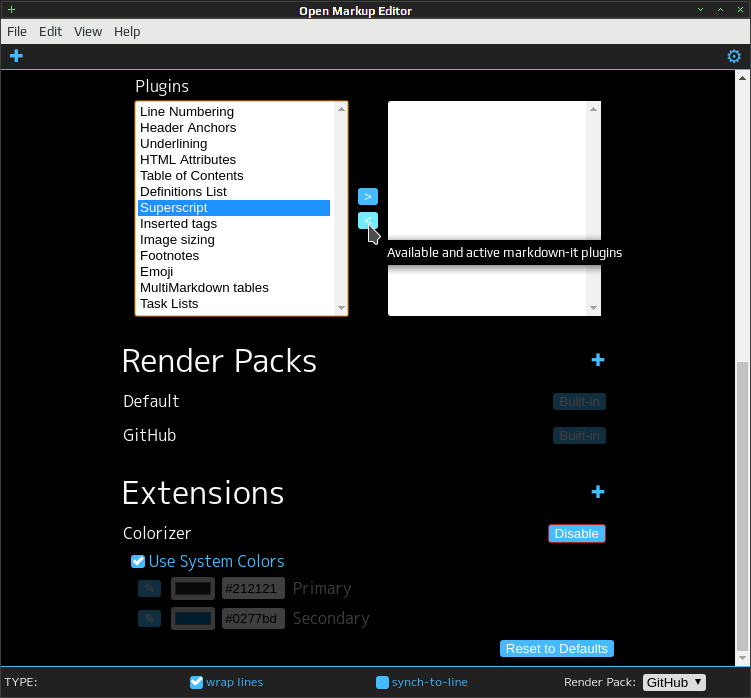Click the settings page scrollbar thumb
751x698 pixels.
[742, 506]
